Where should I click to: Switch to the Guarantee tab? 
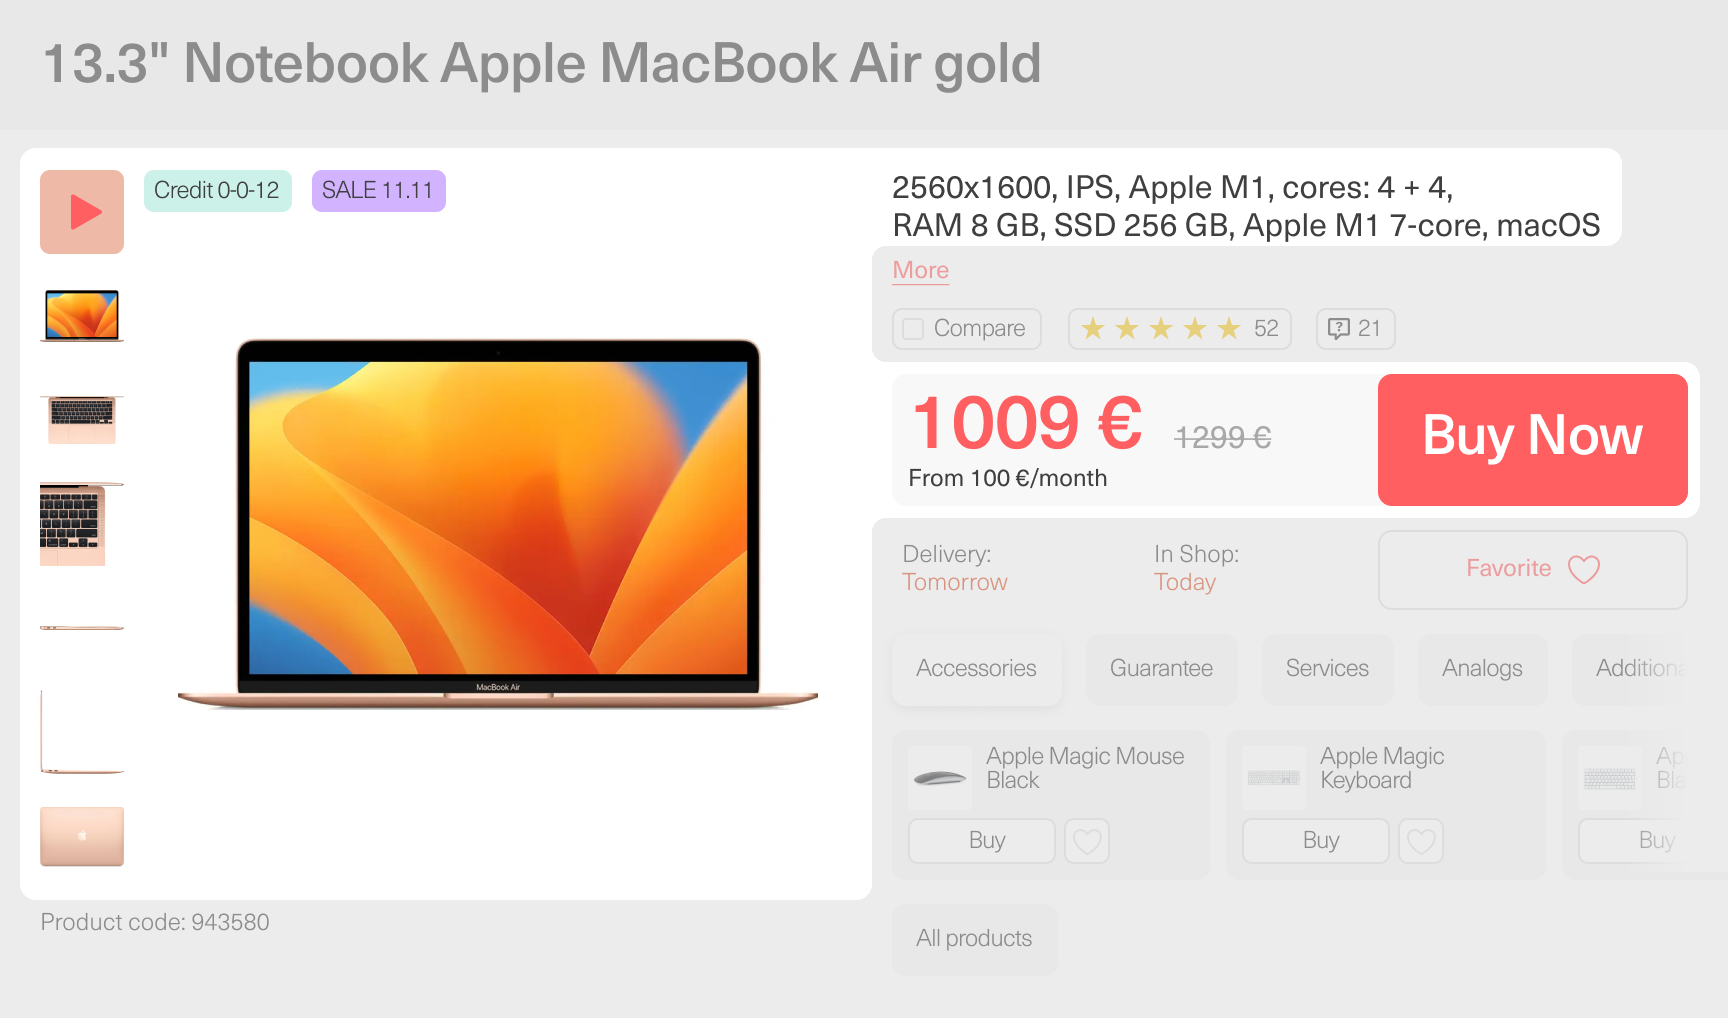point(1161,669)
